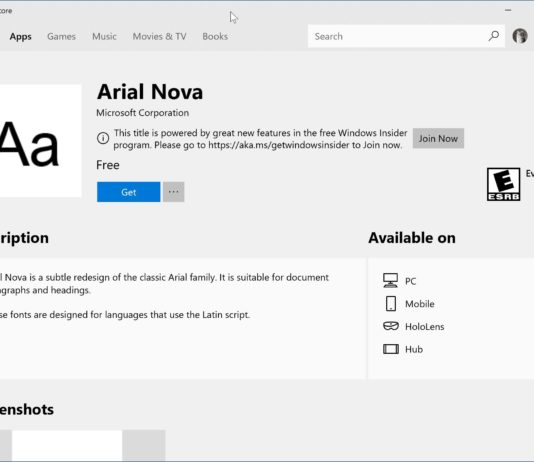Switch to the Music tab
The width and height of the screenshot is (534, 462).
(104, 36)
